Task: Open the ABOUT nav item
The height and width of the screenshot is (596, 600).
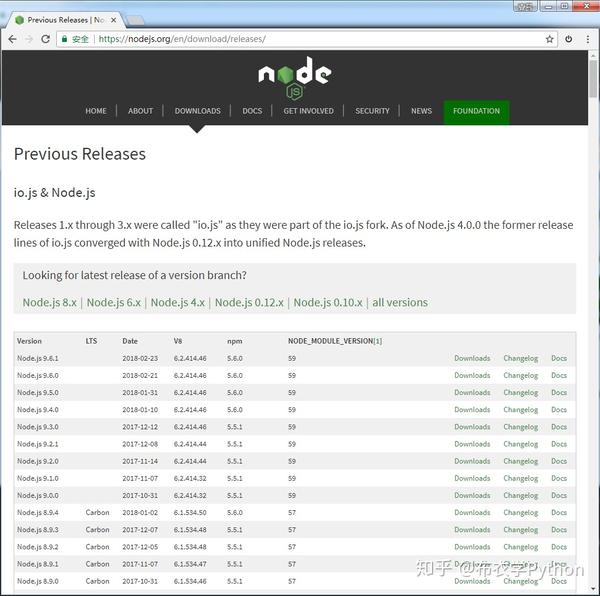Action: point(140,111)
